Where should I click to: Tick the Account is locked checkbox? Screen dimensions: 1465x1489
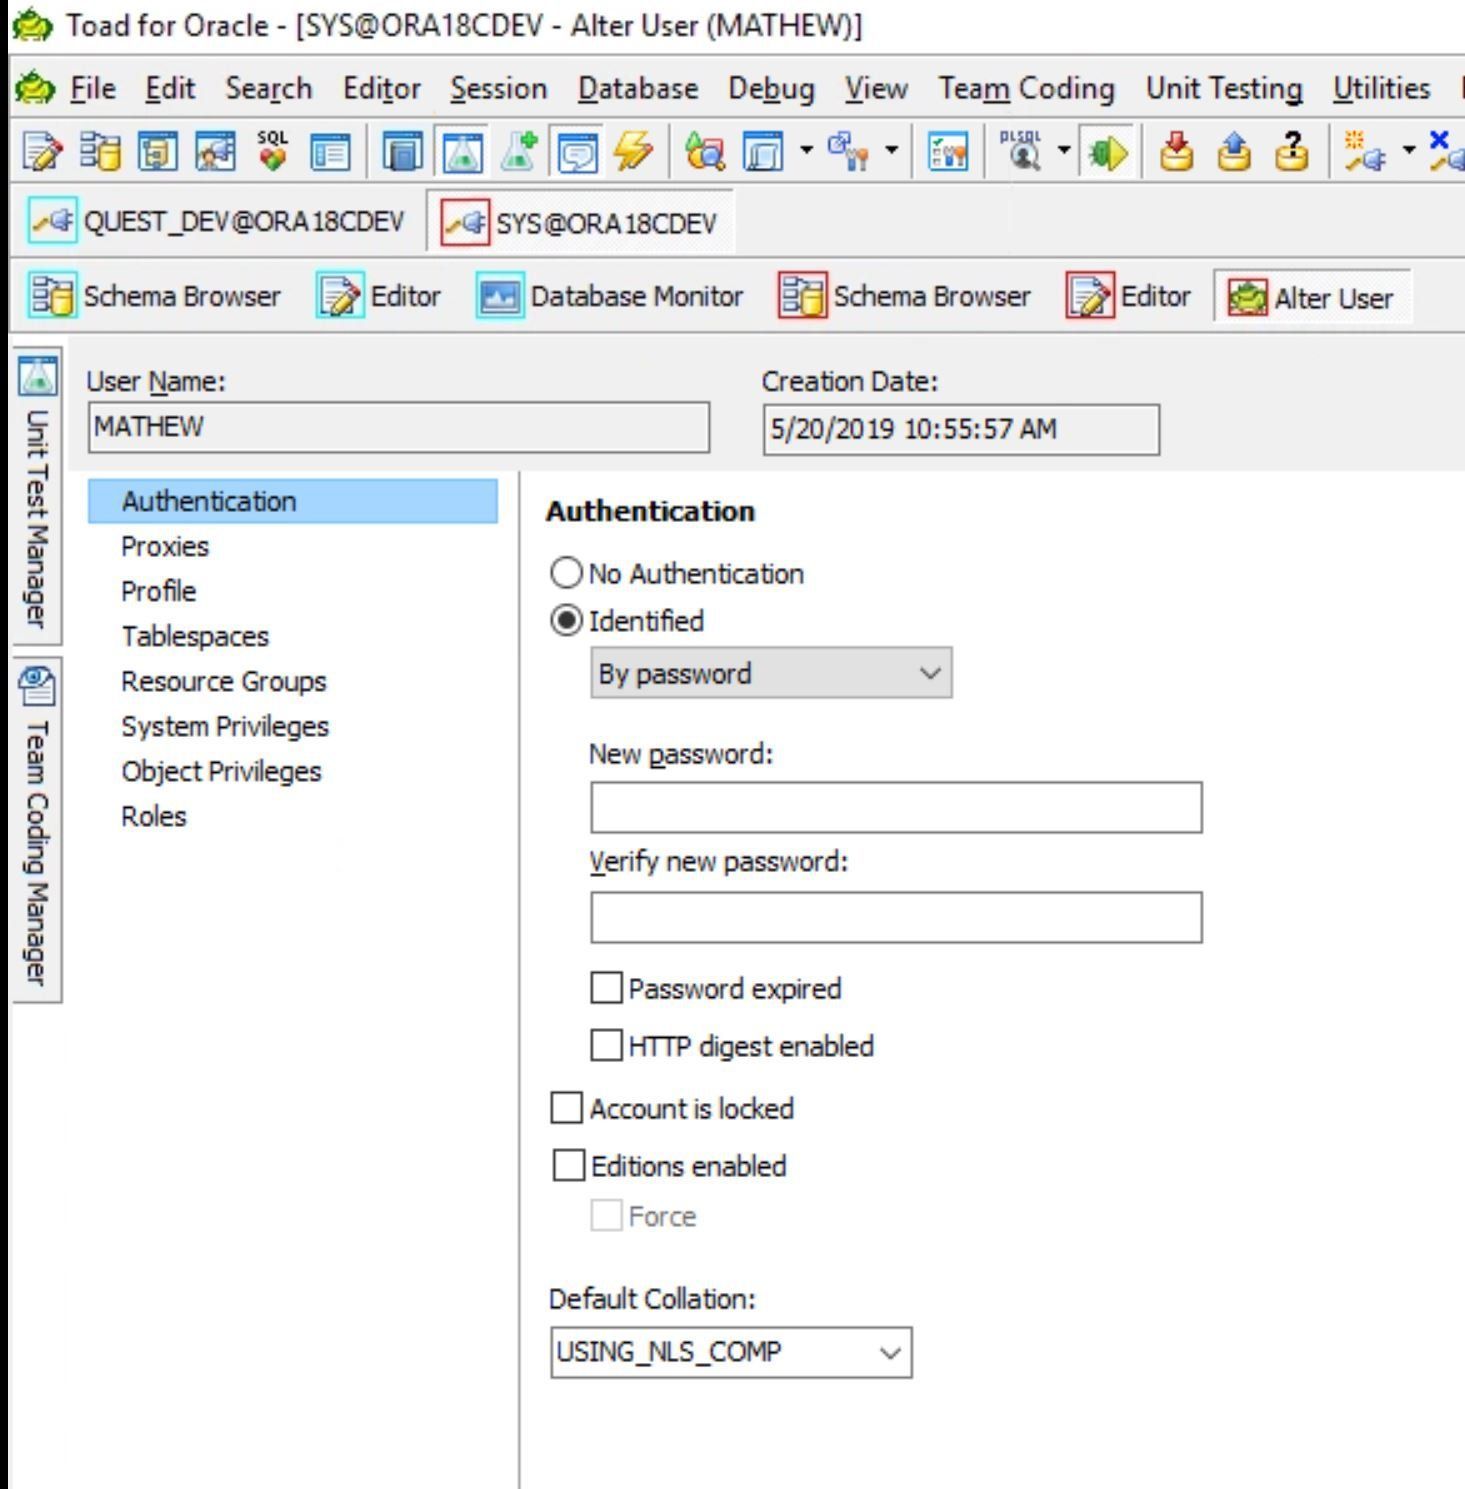click(x=567, y=1108)
